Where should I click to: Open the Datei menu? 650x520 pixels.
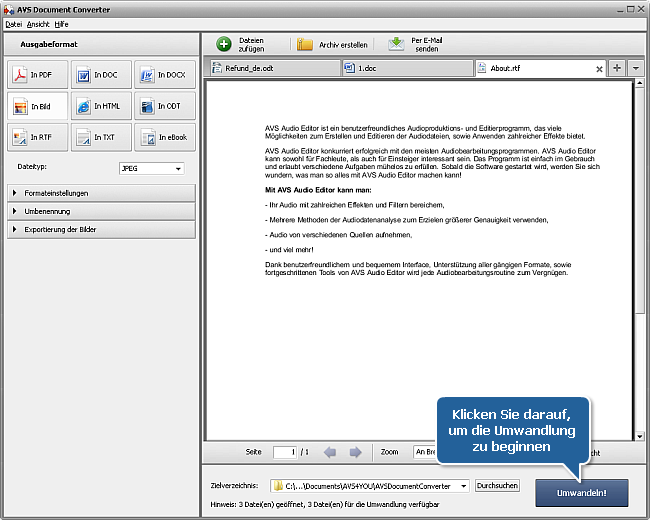[13, 24]
